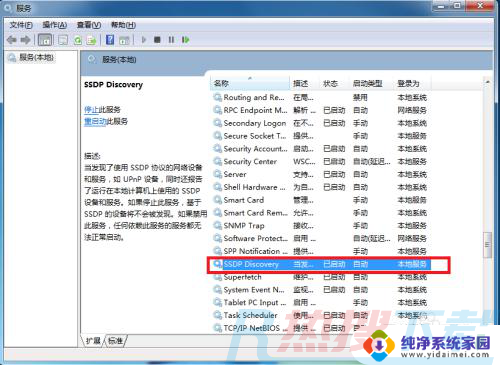500x365 pixels.
Task: Select the Routing and Re... service row
Action: 320,97
